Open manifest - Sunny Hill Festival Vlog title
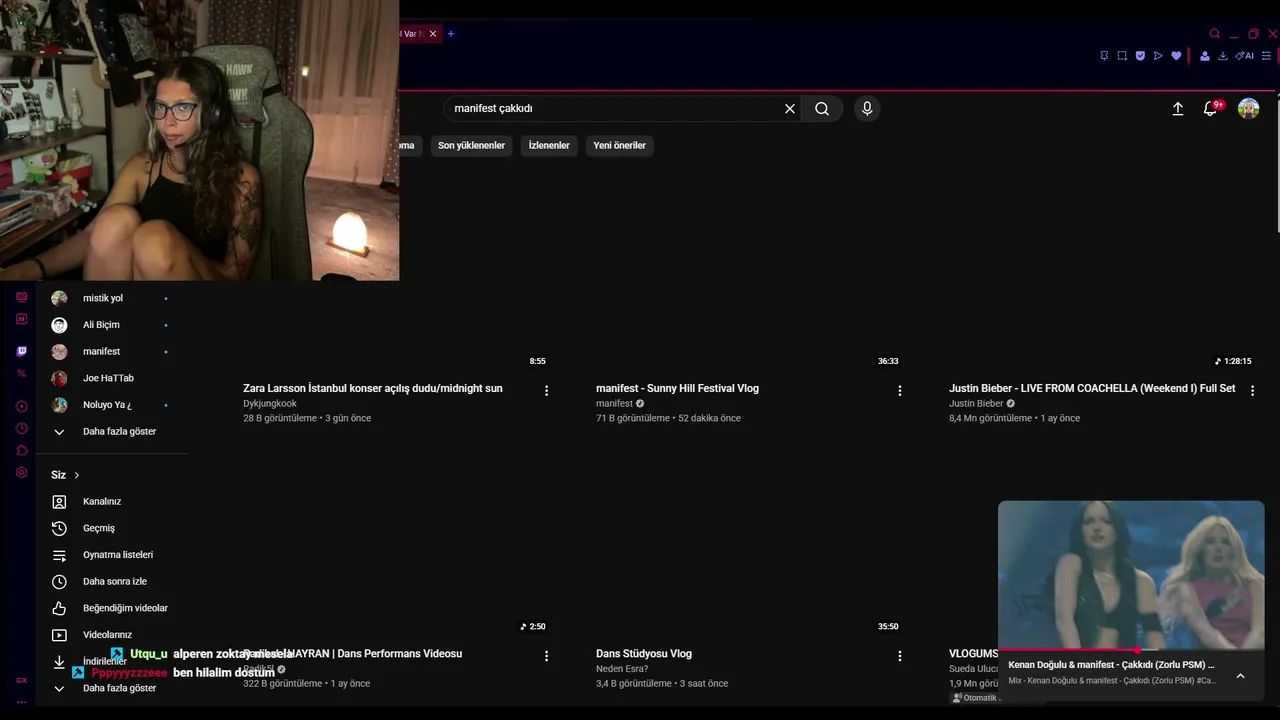Viewport: 1280px width, 720px height. pos(677,388)
